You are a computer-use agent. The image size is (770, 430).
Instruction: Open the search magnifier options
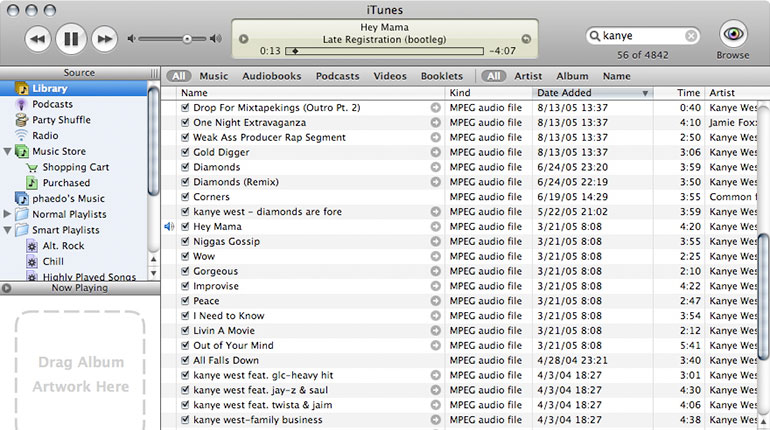[x=595, y=36]
